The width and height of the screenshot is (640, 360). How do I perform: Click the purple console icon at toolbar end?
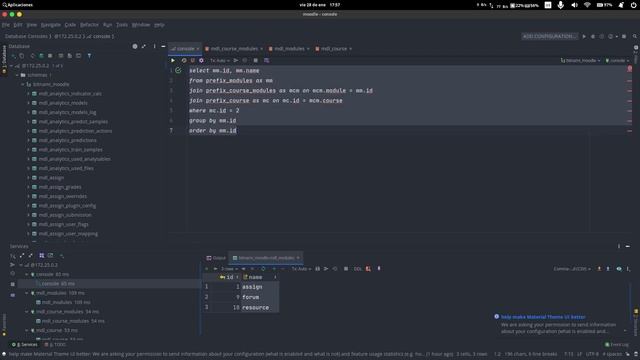coord(267,60)
